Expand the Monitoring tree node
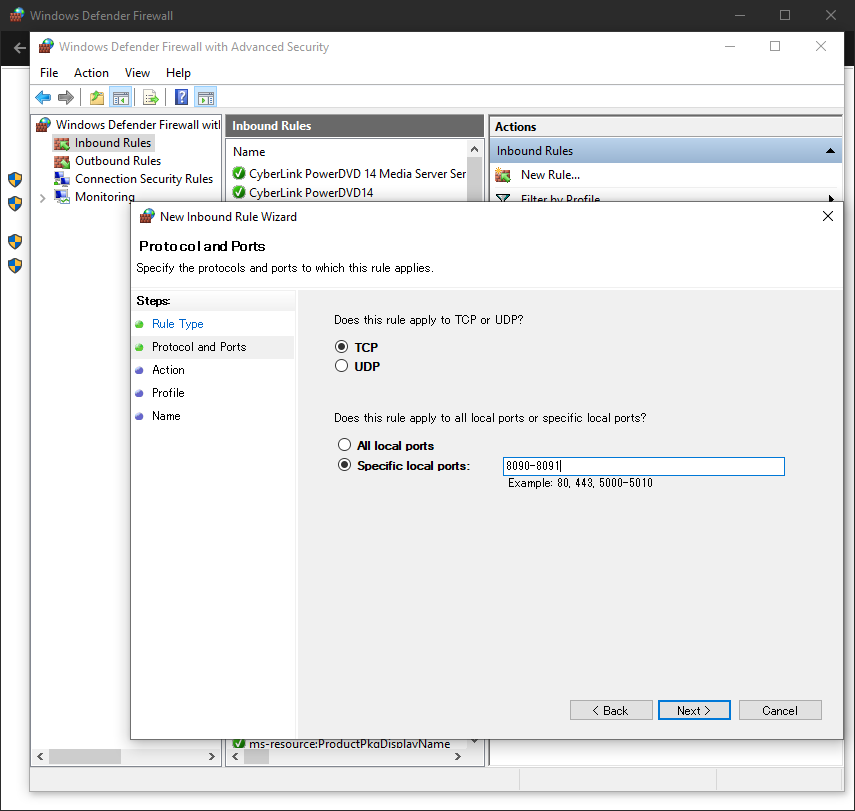 [x=43, y=198]
